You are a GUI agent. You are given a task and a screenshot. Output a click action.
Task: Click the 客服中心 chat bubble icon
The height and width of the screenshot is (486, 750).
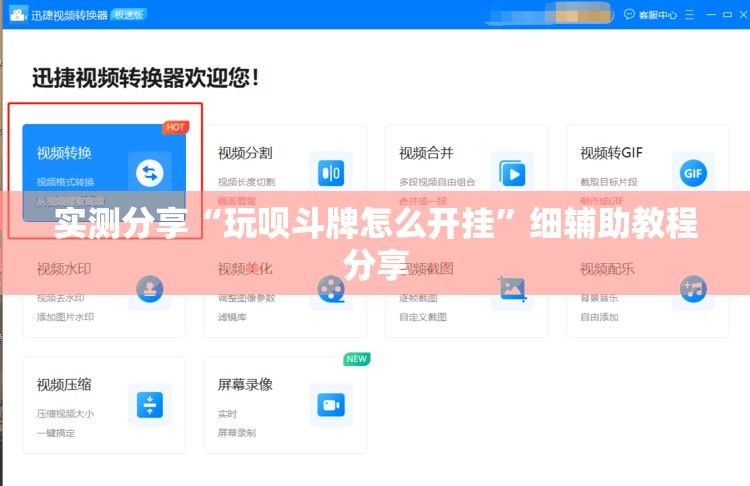[629, 14]
